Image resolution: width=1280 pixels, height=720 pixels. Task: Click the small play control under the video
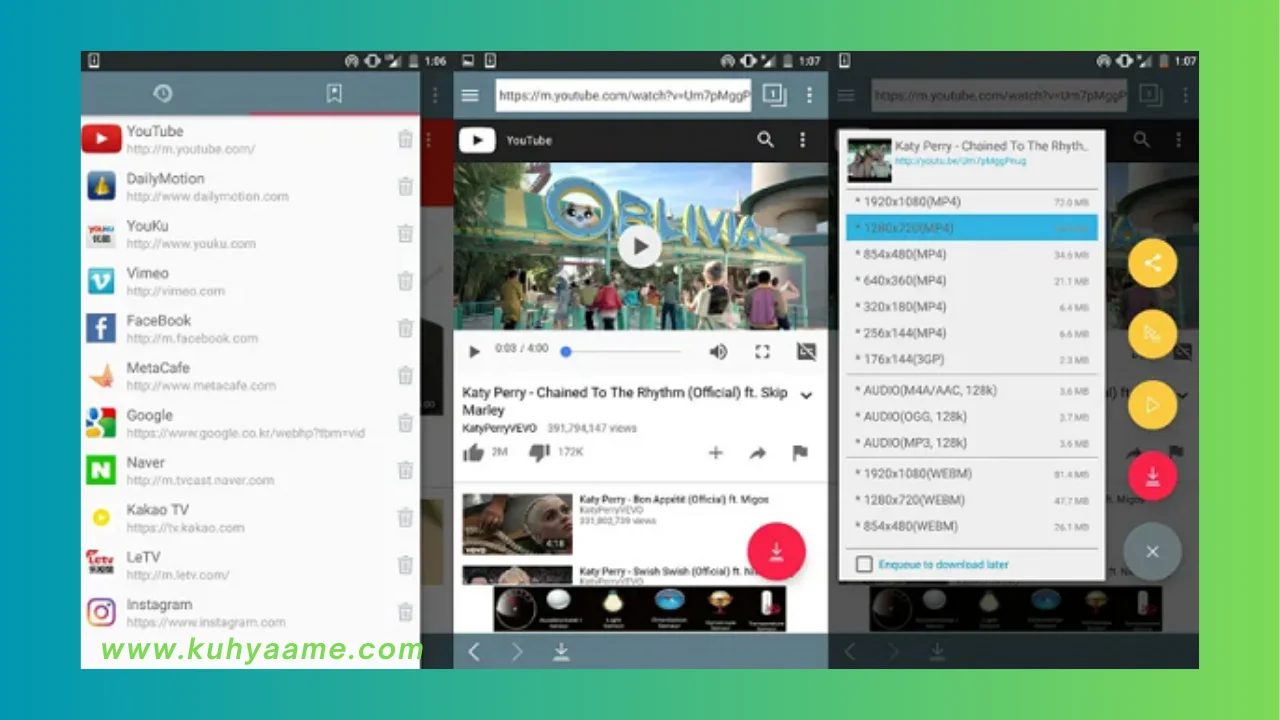click(474, 352)
